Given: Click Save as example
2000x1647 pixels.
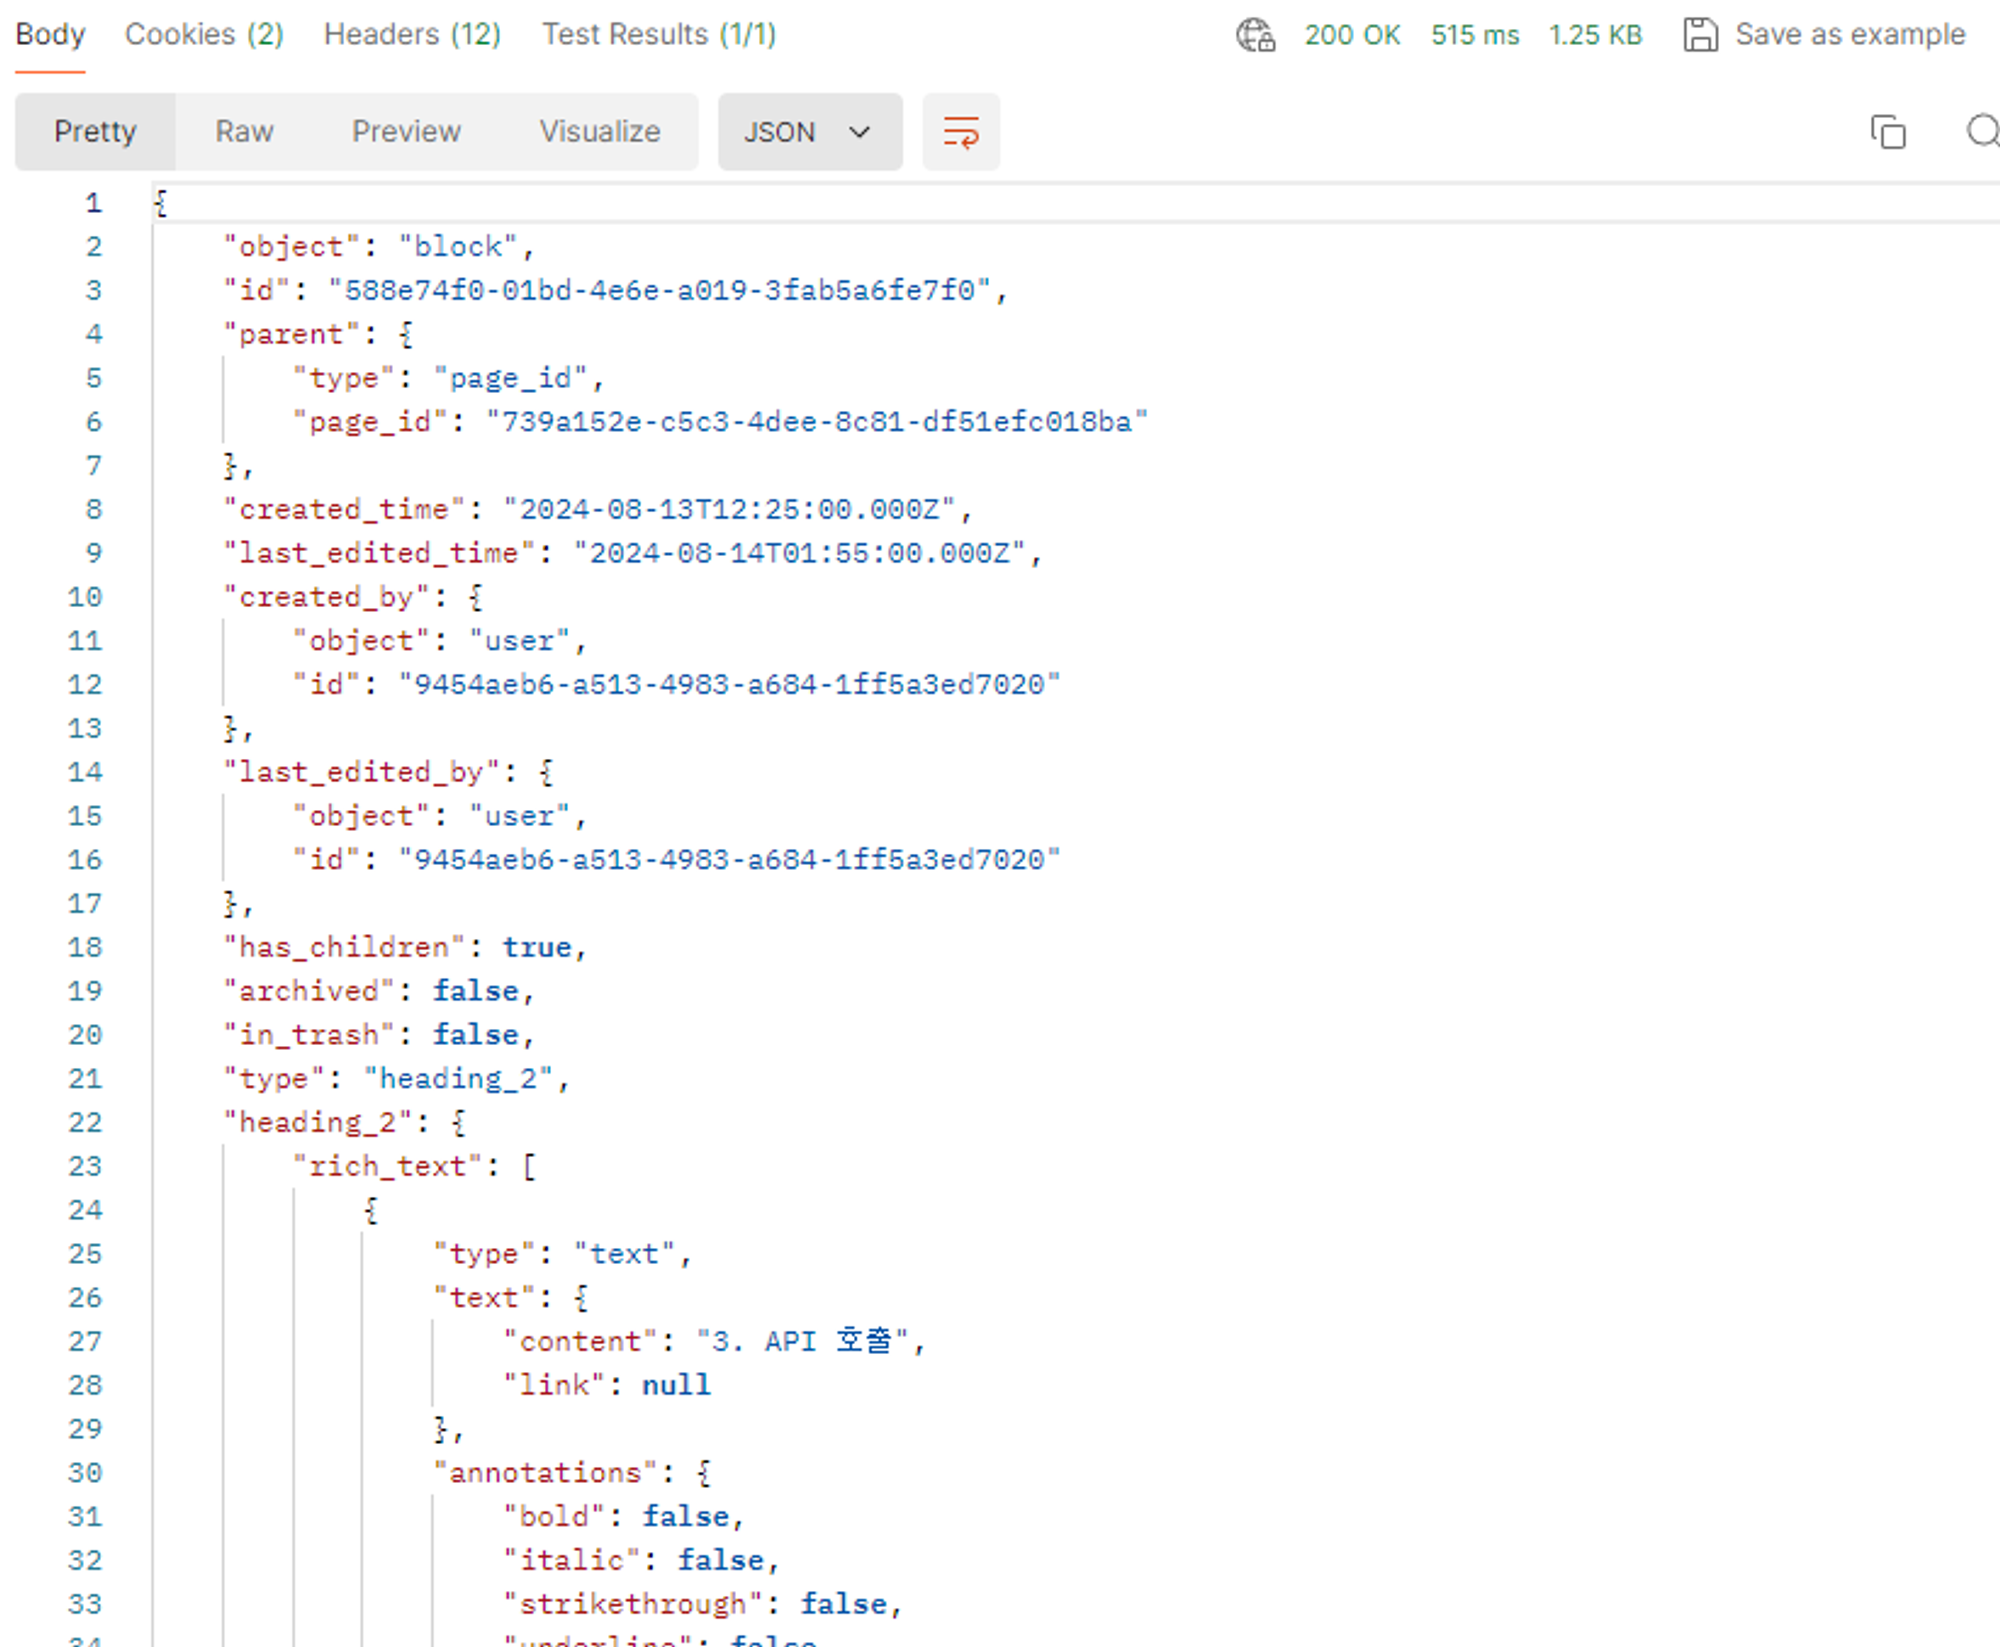Looking at the screenshot, I should pyautogui.click(x=1850, y=35).
